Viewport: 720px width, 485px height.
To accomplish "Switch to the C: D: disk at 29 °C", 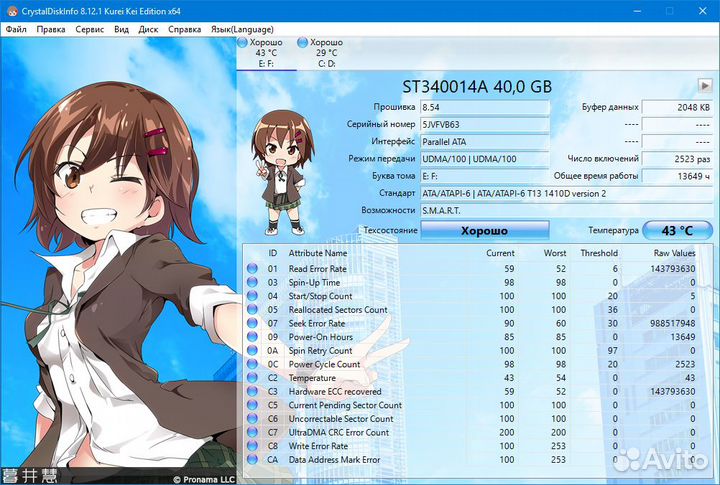I will pos(326,54).
